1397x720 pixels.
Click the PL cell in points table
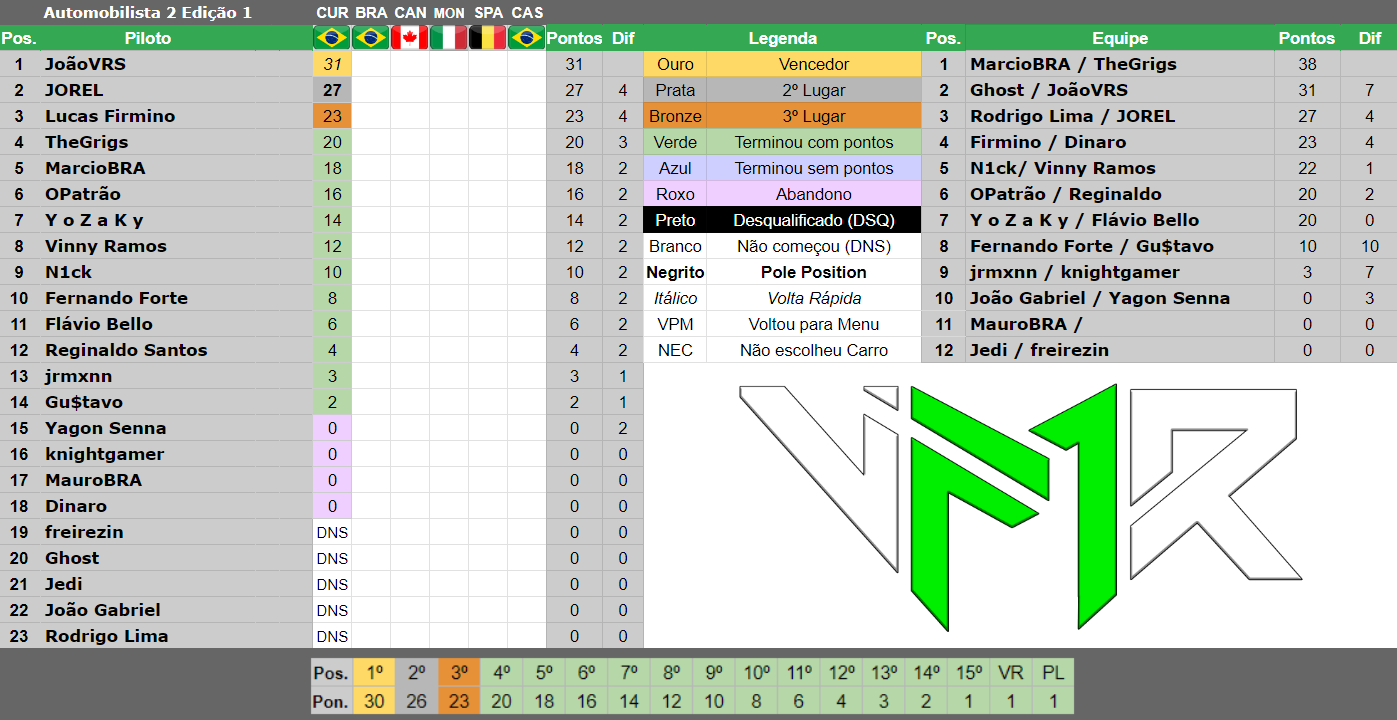click(x=1053, y=673)
